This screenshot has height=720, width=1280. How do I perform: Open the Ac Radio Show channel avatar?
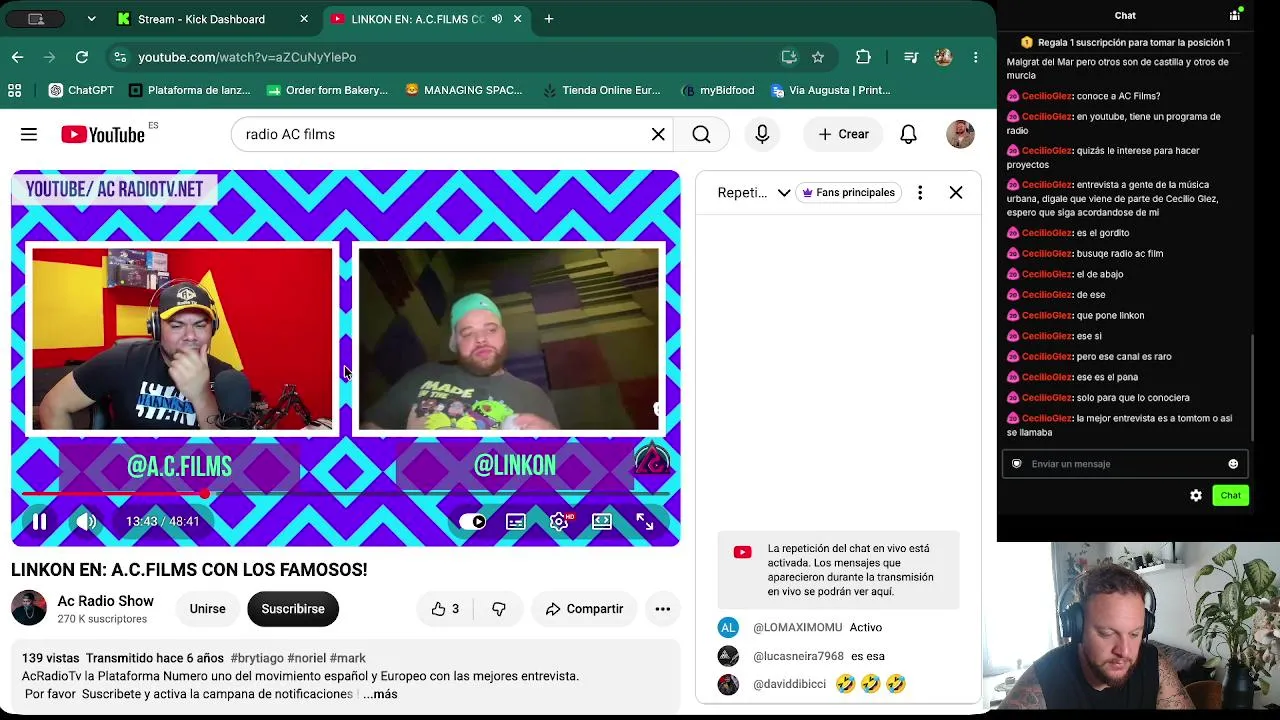[x=29, y=609]
